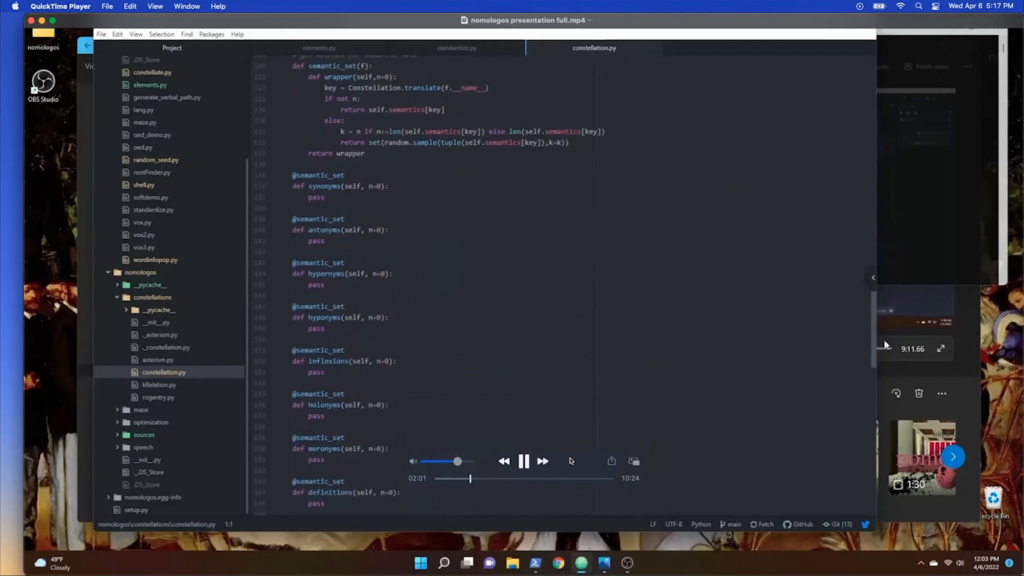The width and height of the screenshot is (1024, 576).
Task: Mute audio with the speaker icon
Action: (x=413, y=461)
